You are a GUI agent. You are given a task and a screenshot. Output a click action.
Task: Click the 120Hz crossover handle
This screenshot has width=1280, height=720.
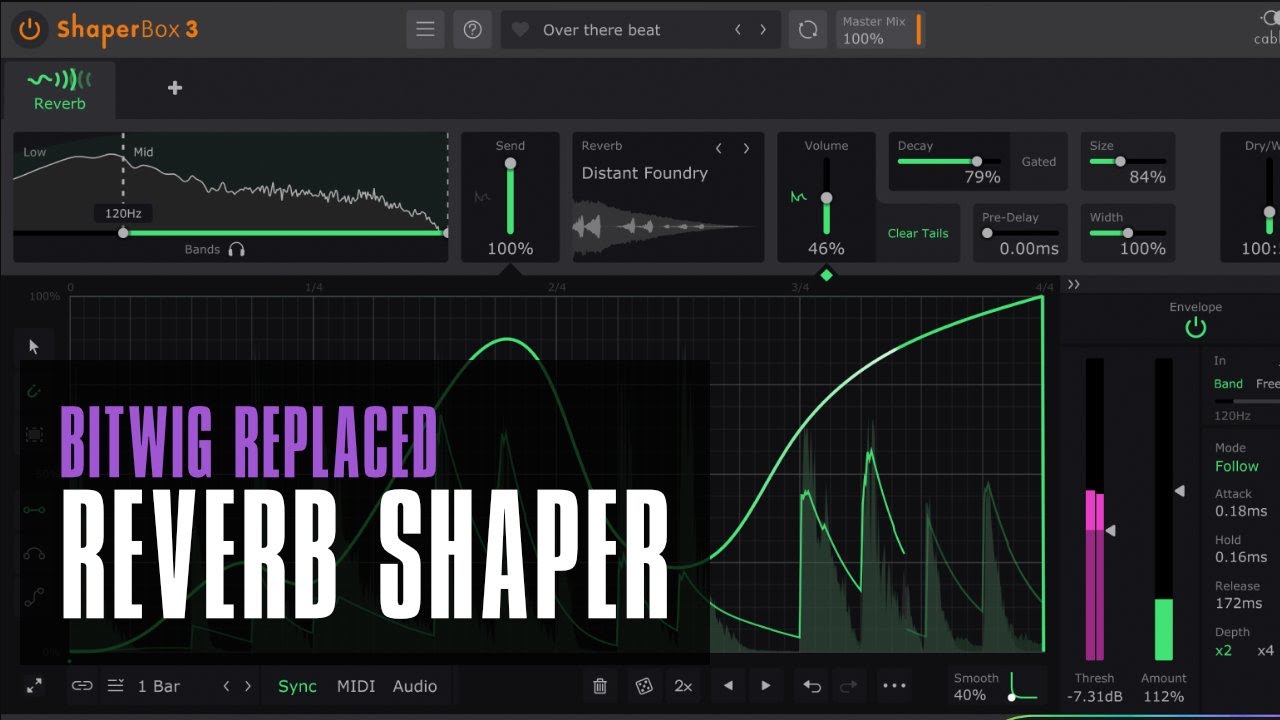click(x=123, y=232)
